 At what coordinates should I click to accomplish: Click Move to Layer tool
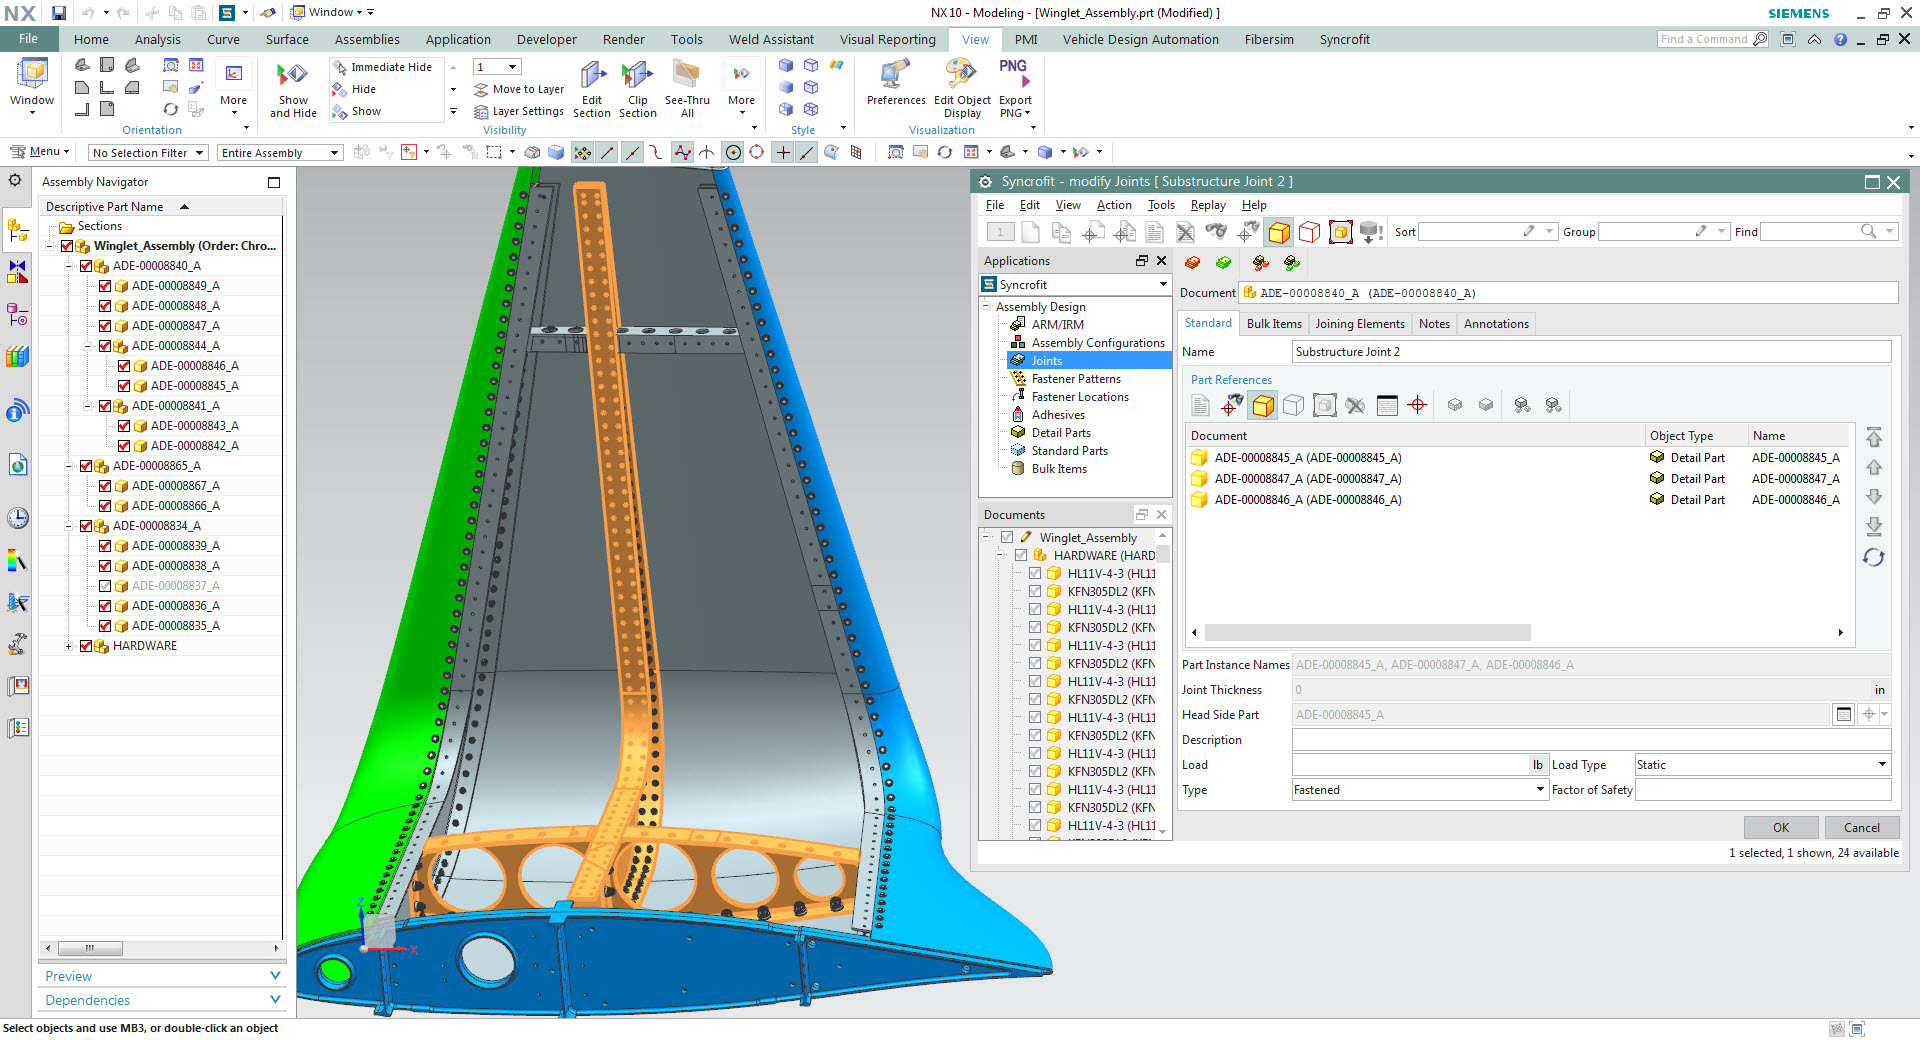[x=519, y=89]
